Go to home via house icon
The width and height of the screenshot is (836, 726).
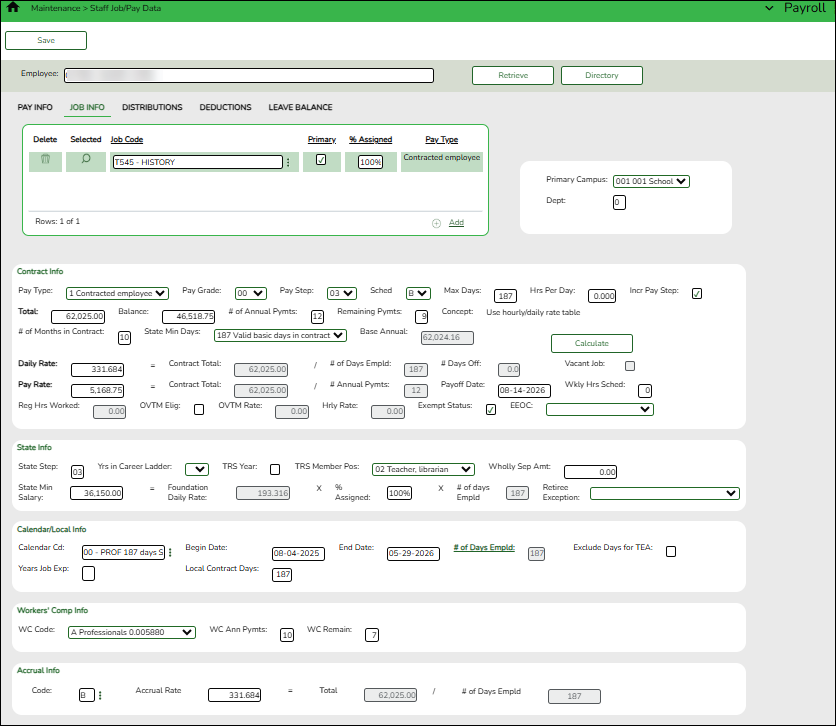click(x=13, y=7)
